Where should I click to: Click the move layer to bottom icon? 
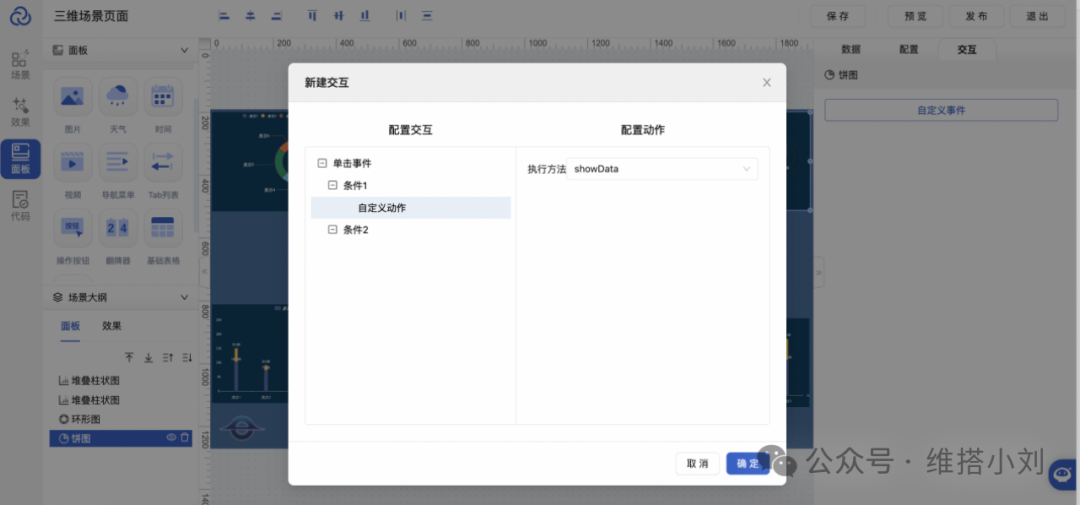[x=148, y=358]
